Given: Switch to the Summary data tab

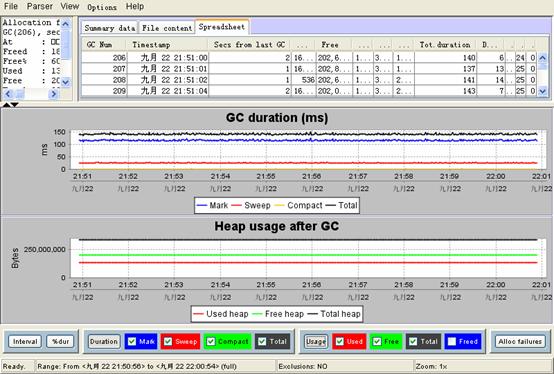Looking at the screenshot, I should click(x=110, y=28).
